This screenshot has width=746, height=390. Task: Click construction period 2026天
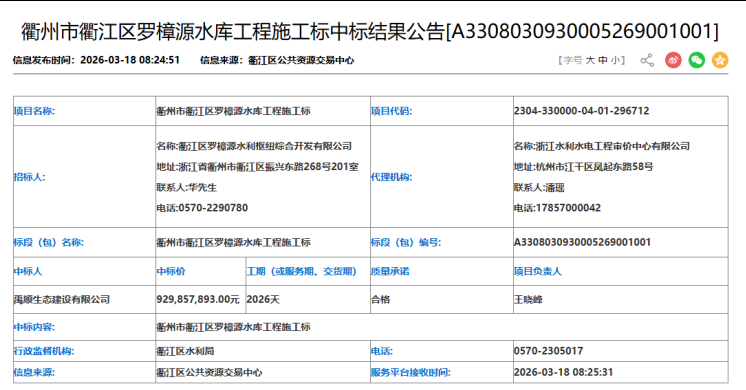pos(263,300)
